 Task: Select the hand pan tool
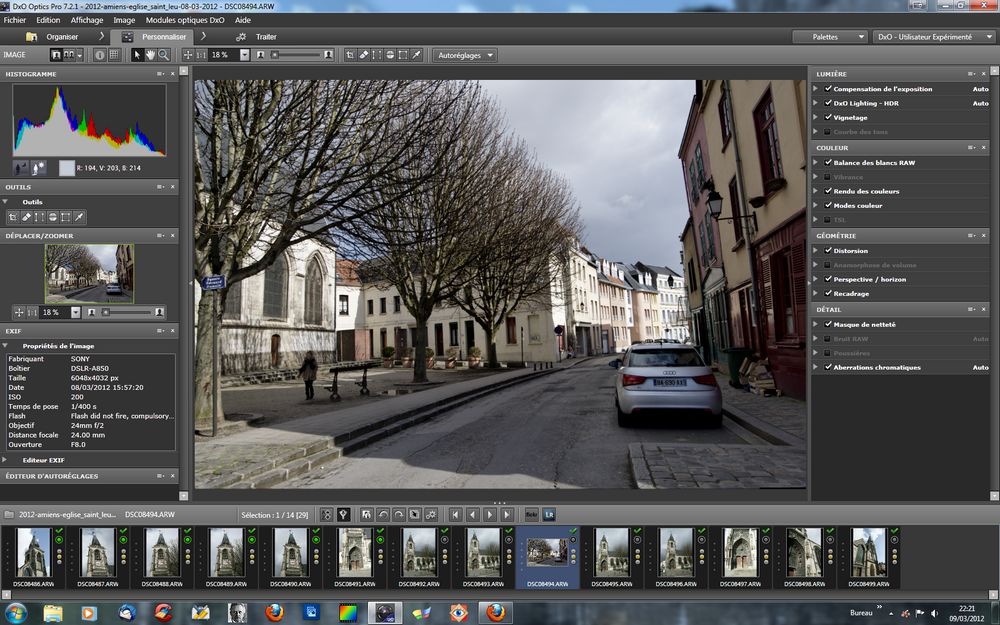[151, 55]
